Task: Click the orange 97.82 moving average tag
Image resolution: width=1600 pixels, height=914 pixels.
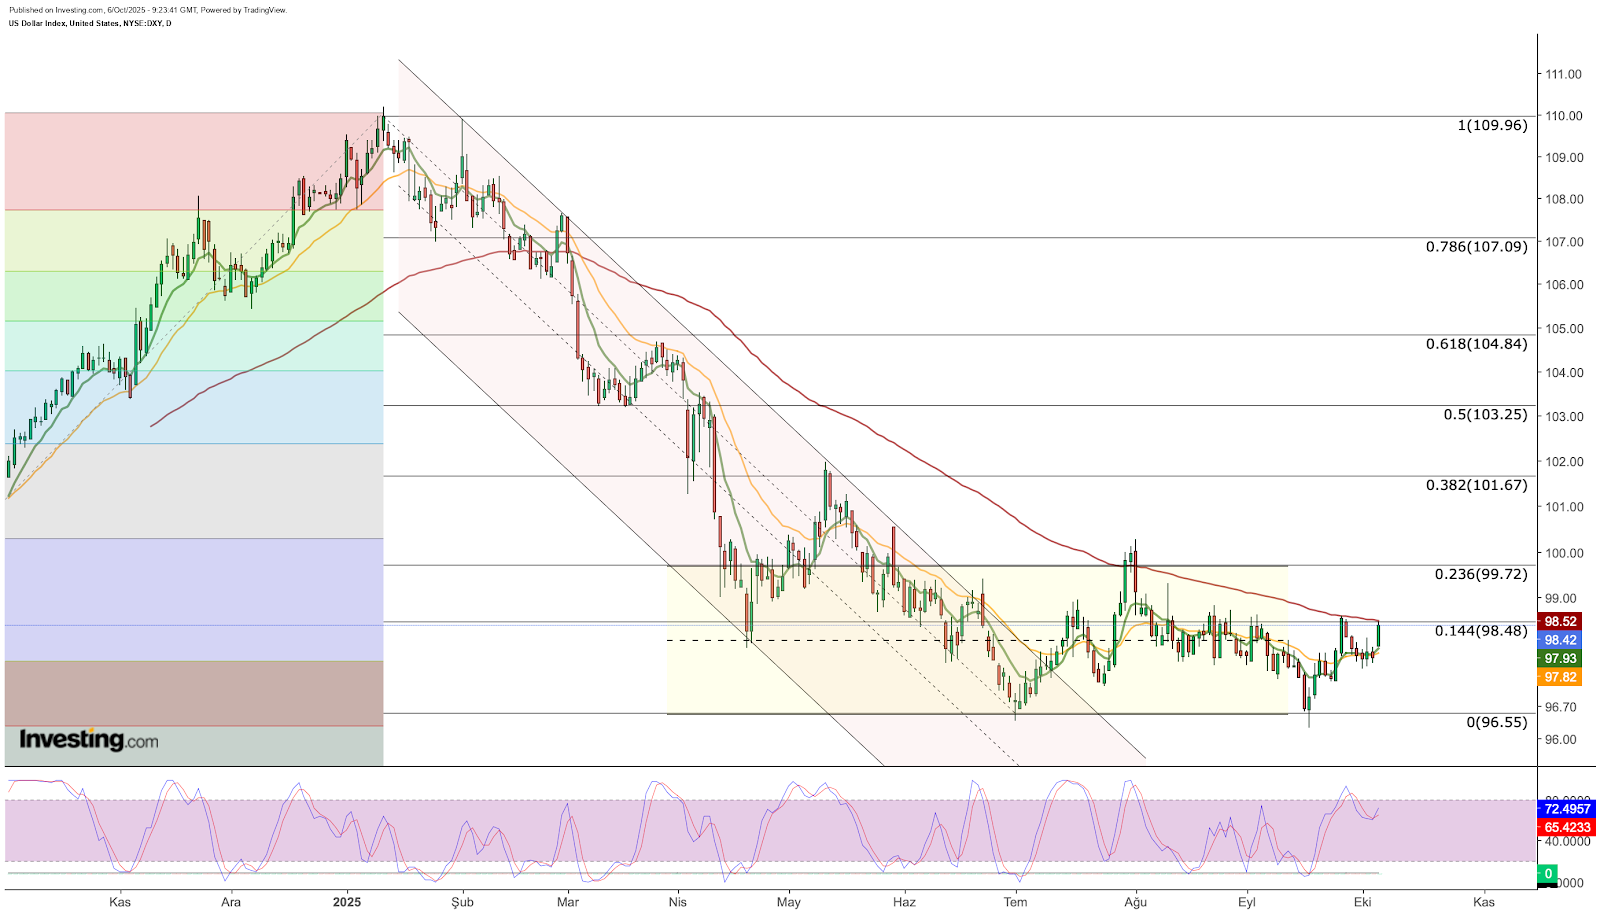Action: point(1560,677)
